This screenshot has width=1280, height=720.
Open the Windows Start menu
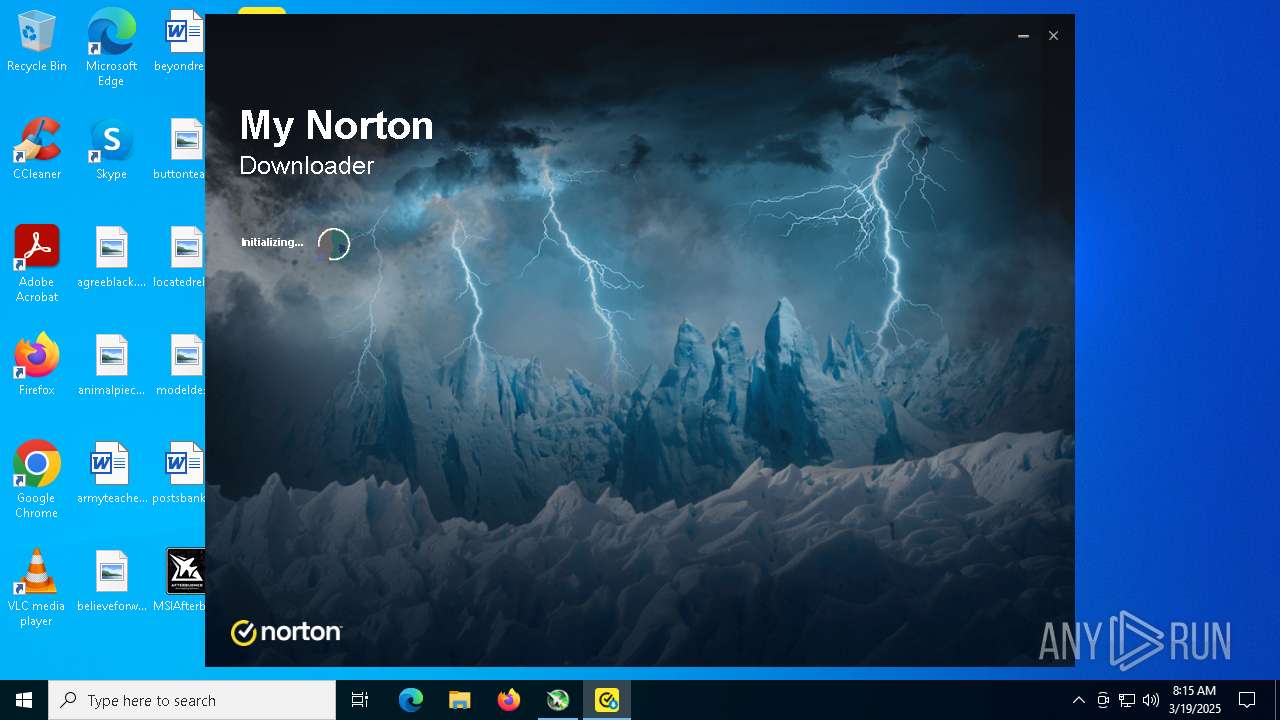[24, 700]
